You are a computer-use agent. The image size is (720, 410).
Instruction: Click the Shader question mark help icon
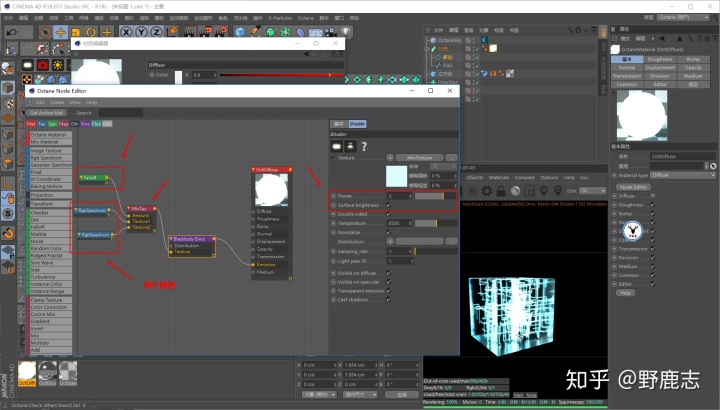click(364, 146)
